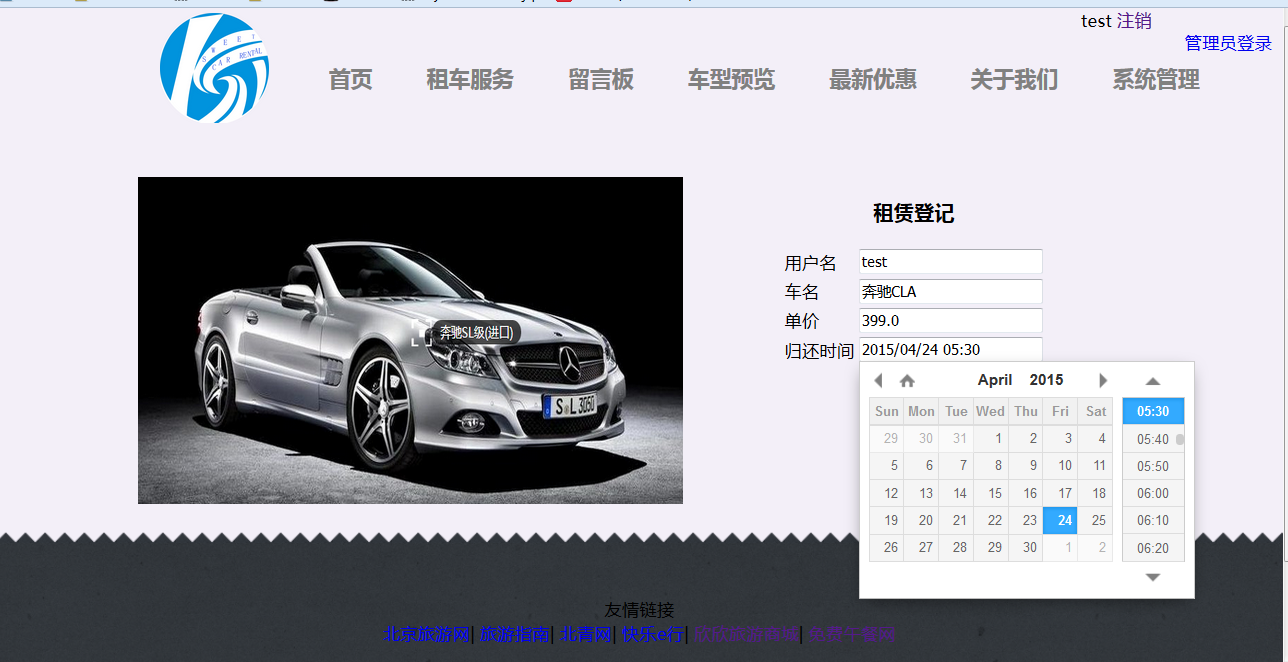Go to next month in calendar
Screen dimensions: 1288x662
(x=1103, y=380)
